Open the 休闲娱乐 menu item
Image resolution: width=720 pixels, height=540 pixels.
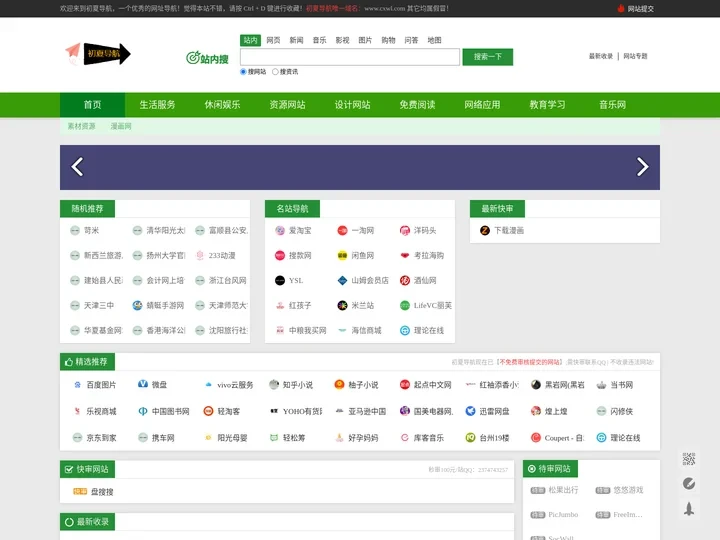(222, 105)
